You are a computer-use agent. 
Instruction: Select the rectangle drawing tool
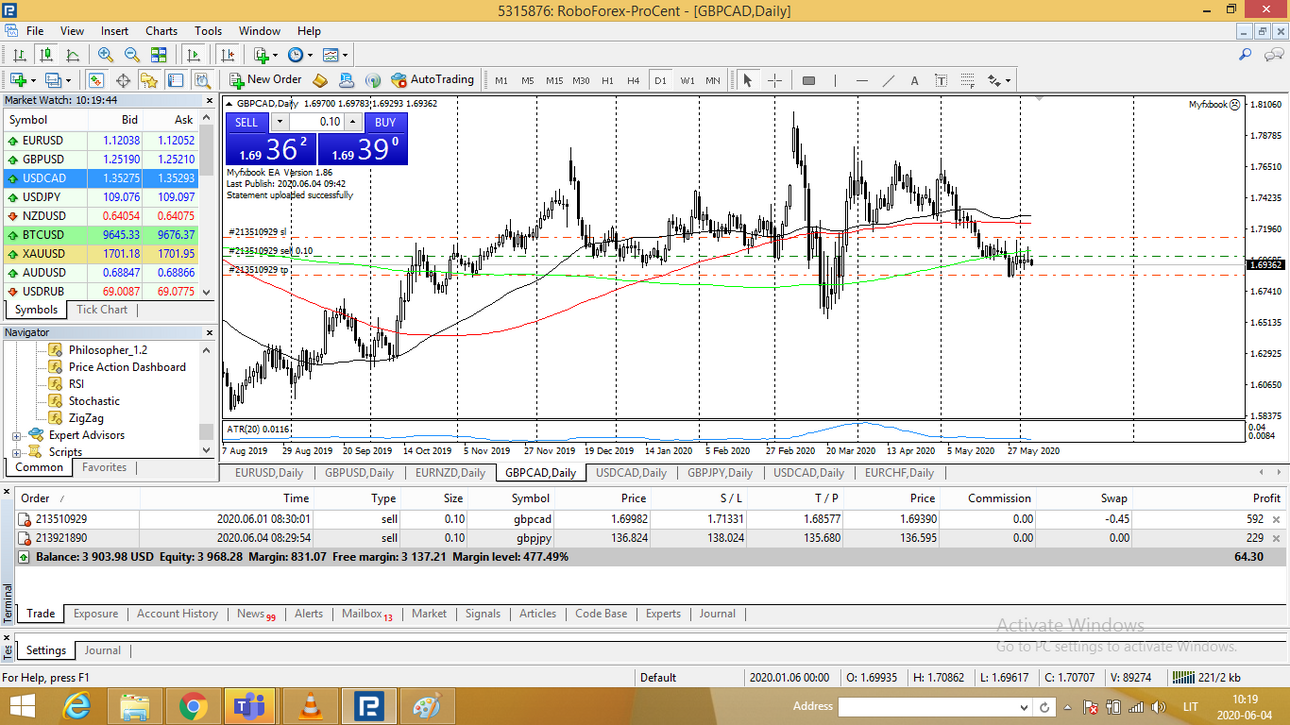(809, 80)
